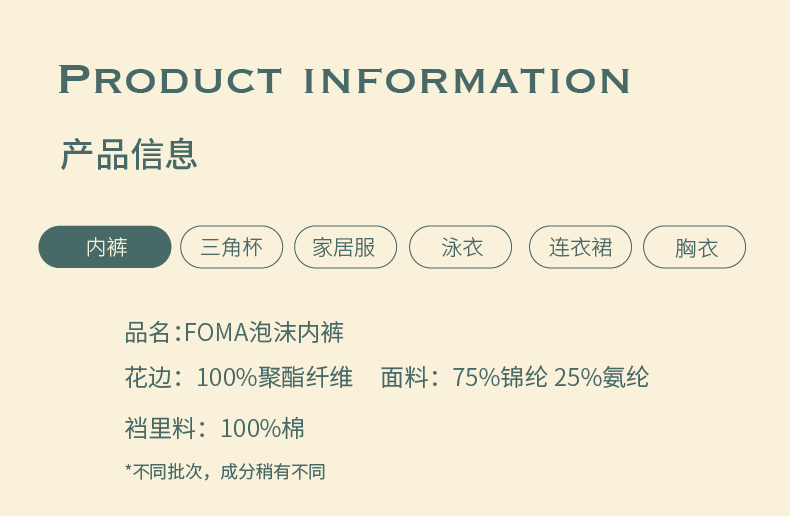The width and height of the screenshot is (790, 516).
Task: Select the 内裤 tab
Action: pos(105,247)
